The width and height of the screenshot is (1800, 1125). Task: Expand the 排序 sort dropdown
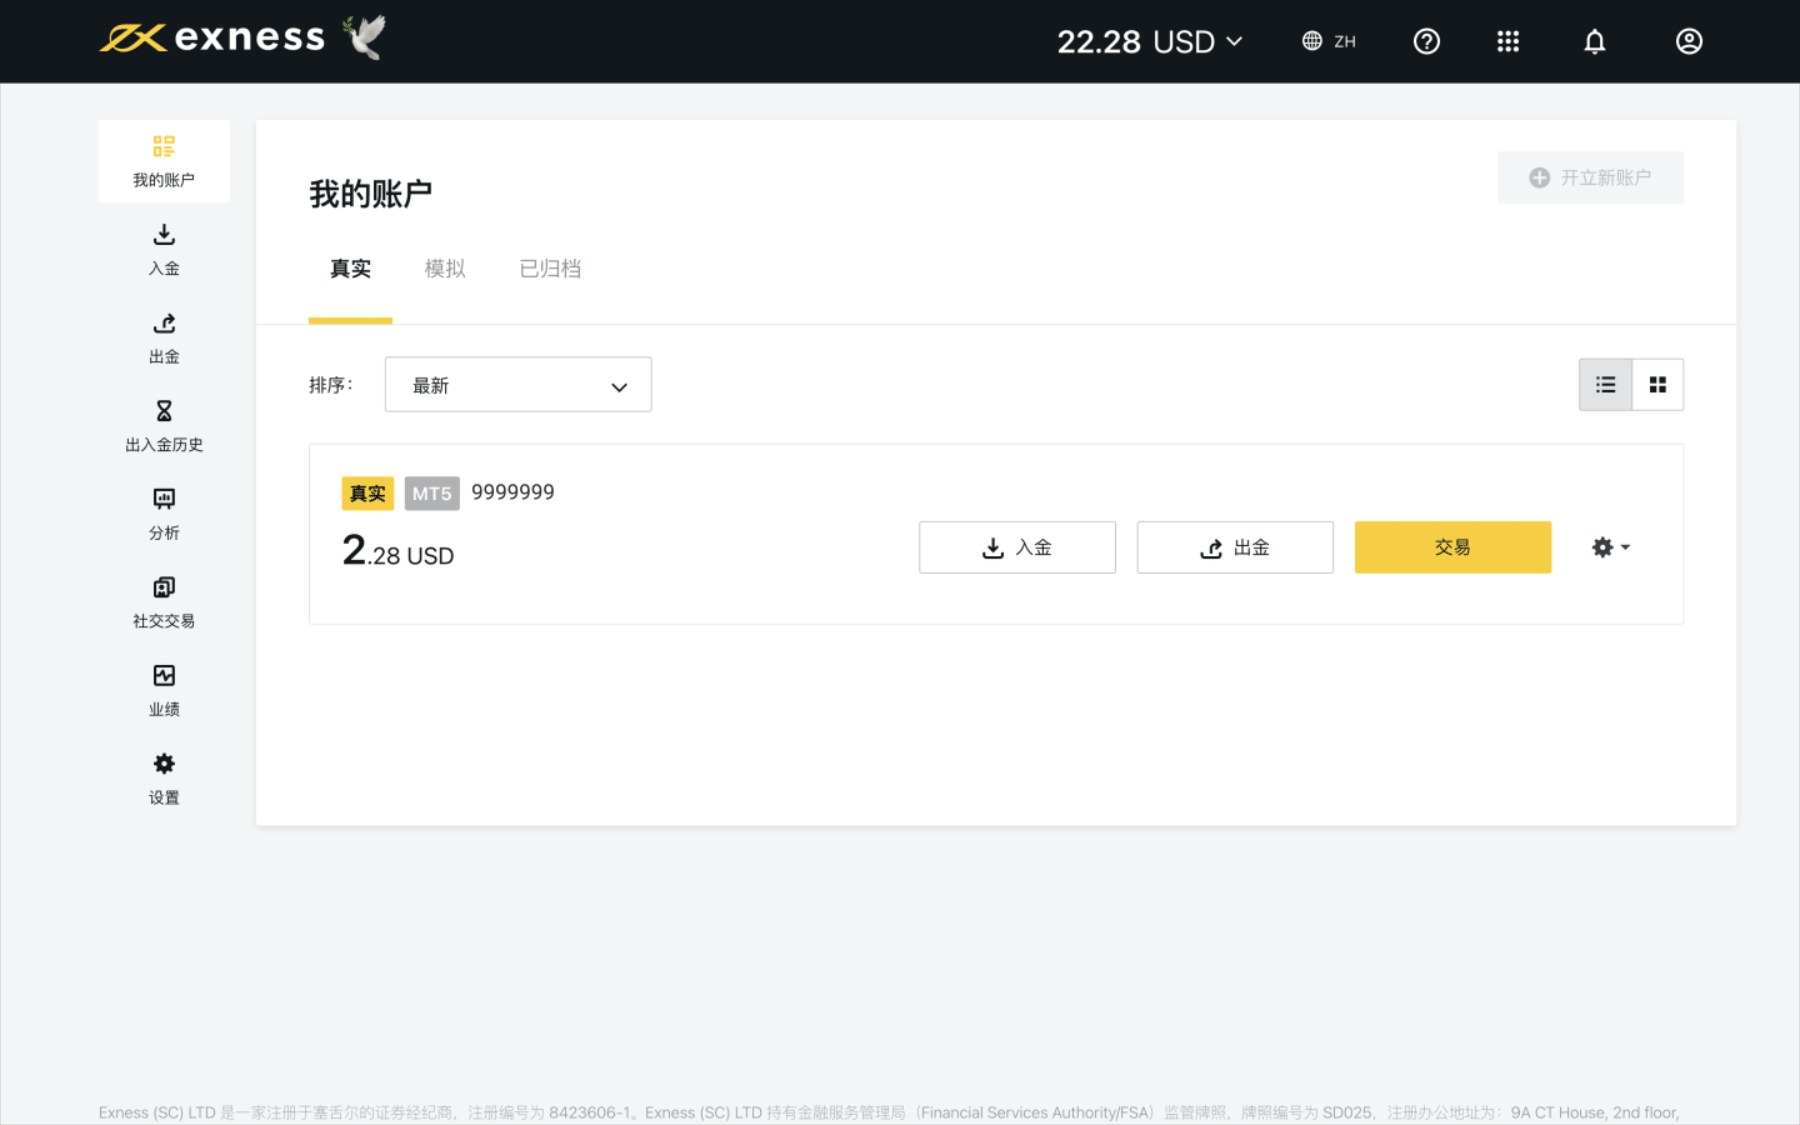pos(518,385)
